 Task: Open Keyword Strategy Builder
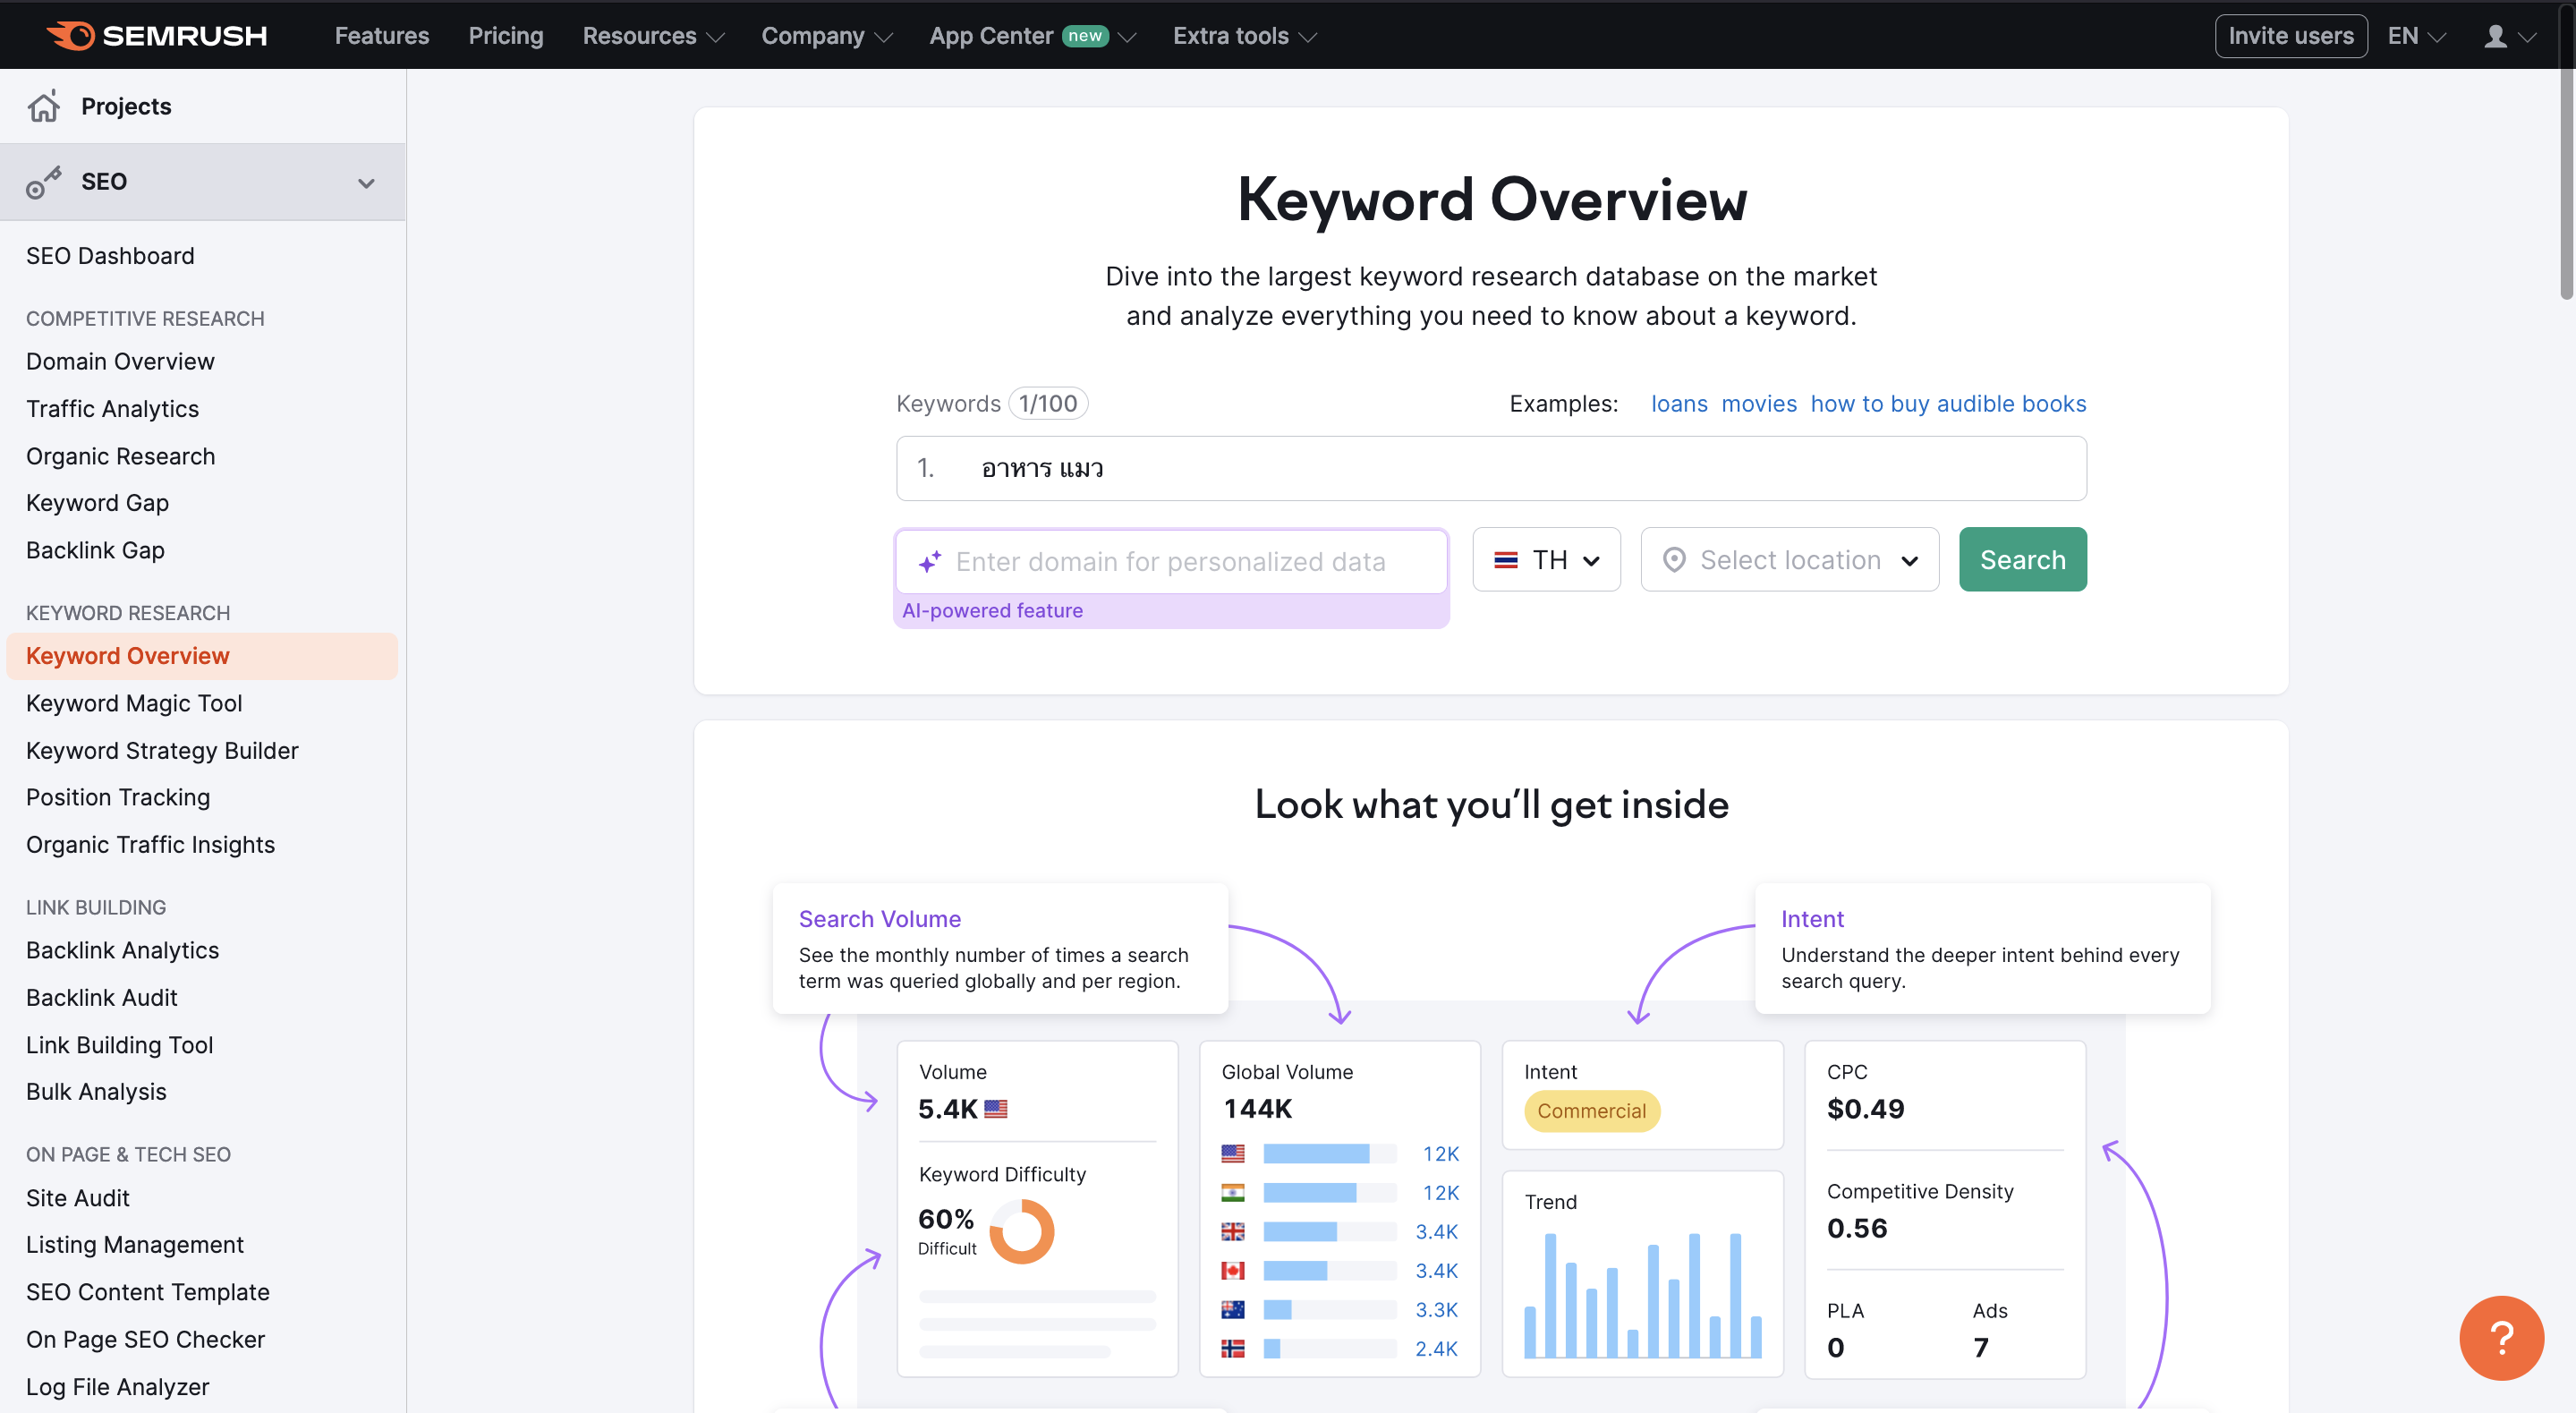point(162,750)
